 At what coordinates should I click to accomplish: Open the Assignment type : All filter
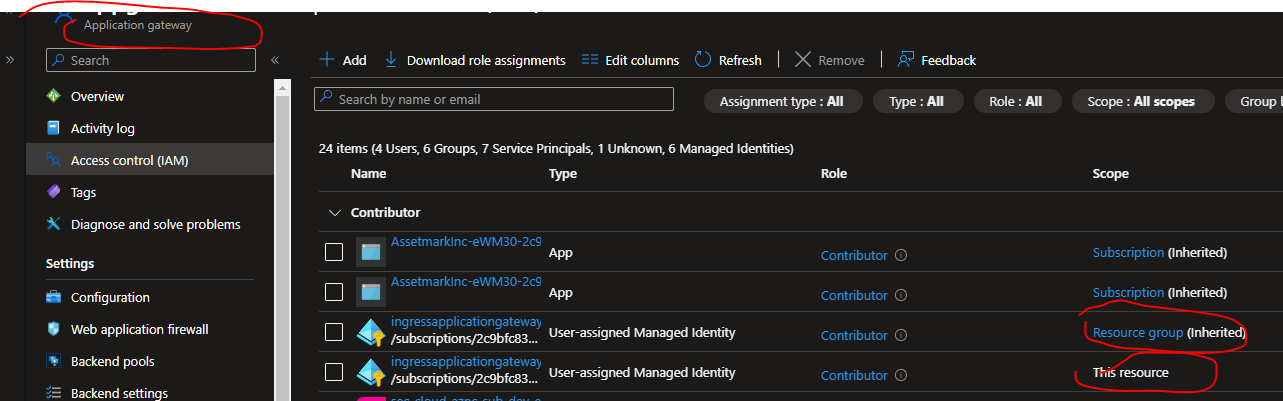(x=781, y=101)
